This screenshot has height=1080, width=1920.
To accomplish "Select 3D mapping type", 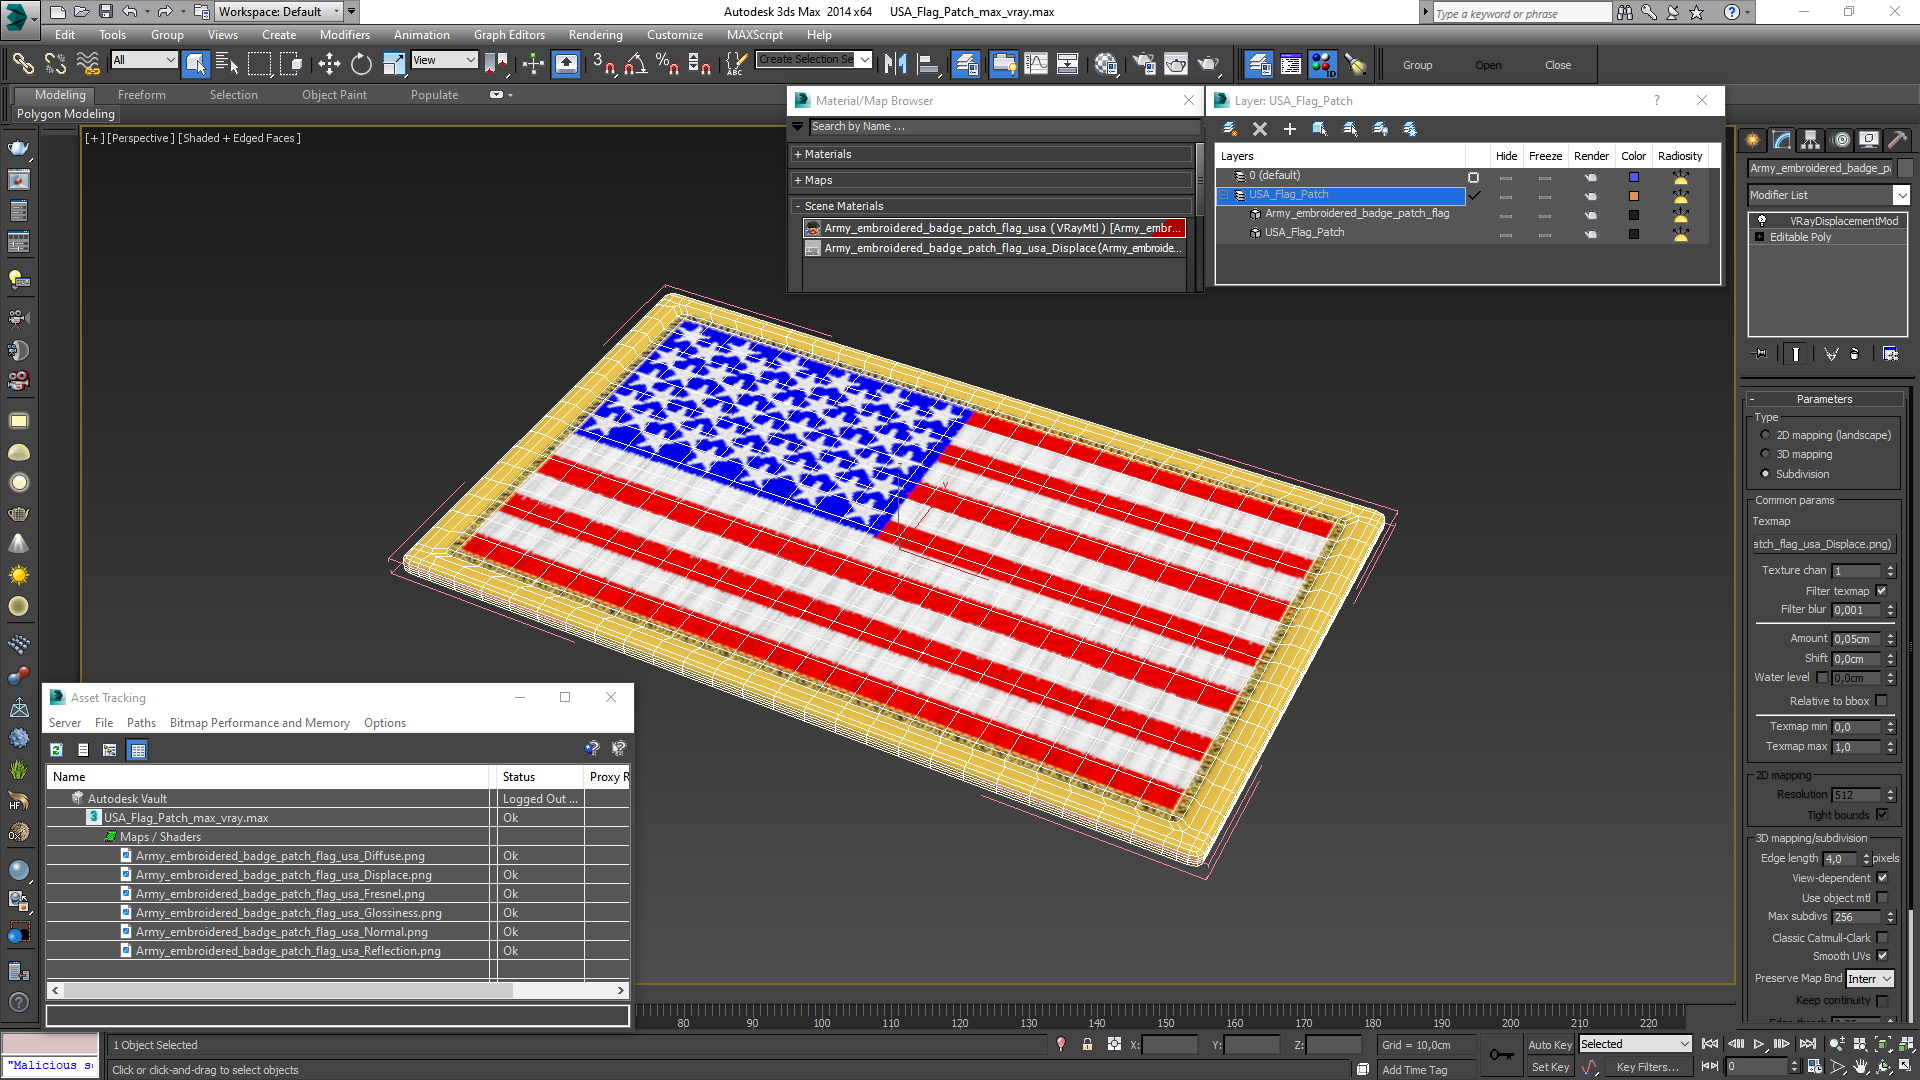I will 1765,454.
